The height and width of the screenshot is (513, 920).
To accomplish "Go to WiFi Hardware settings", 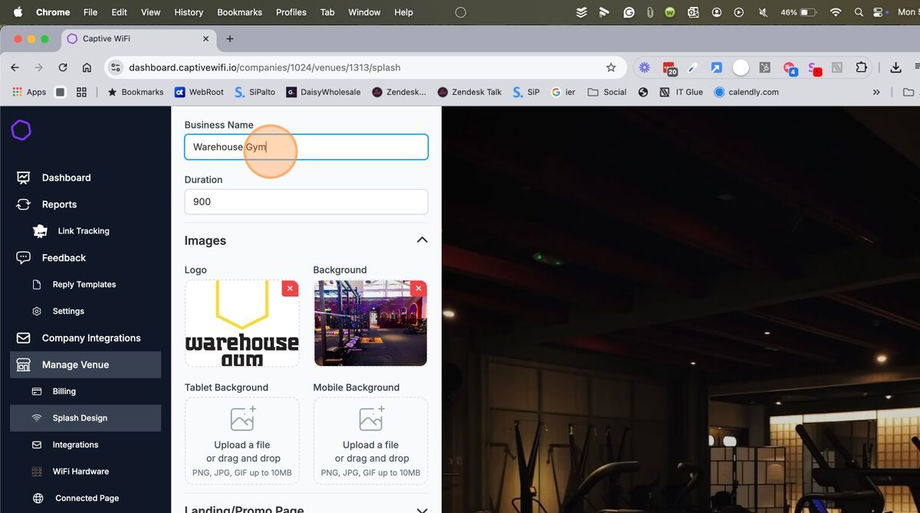I will point(82,471).
